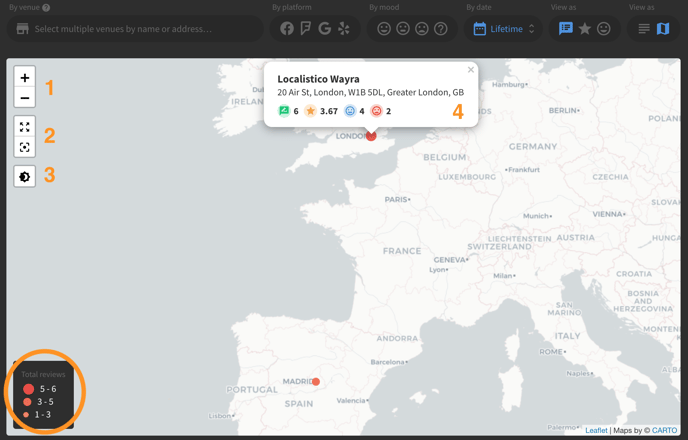The width and height of the screenshot is (688, 440).
Task: Switch to map view
Action: pyautogui.click(x=663, y=29)
